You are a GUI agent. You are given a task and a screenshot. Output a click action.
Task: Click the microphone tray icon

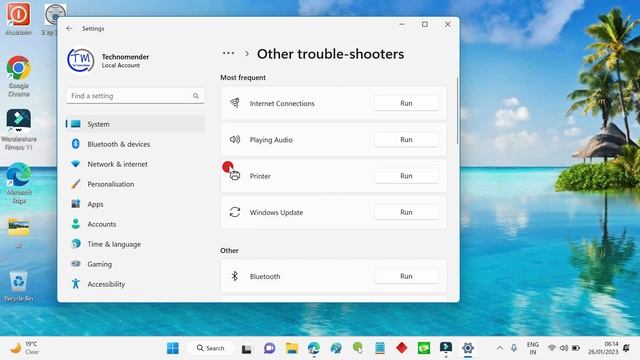[x=514, y=348]
